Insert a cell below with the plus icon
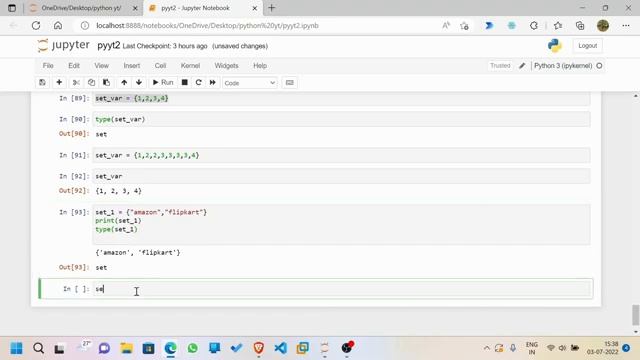Viewport: 640px width, 360px height. pos(59,82)
